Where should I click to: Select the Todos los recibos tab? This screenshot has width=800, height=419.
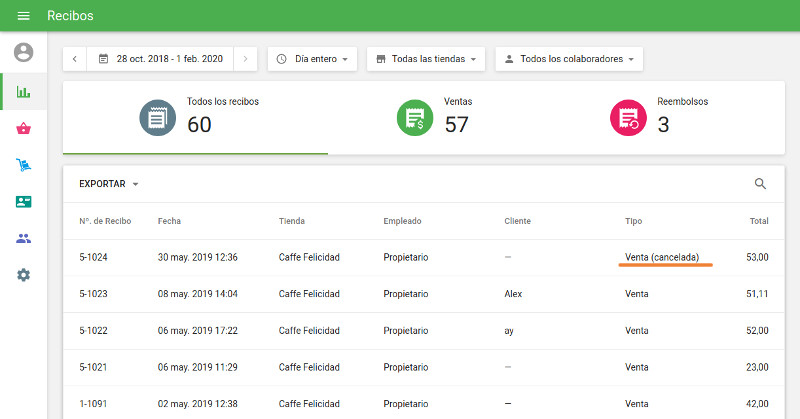[x=195, y=118]
